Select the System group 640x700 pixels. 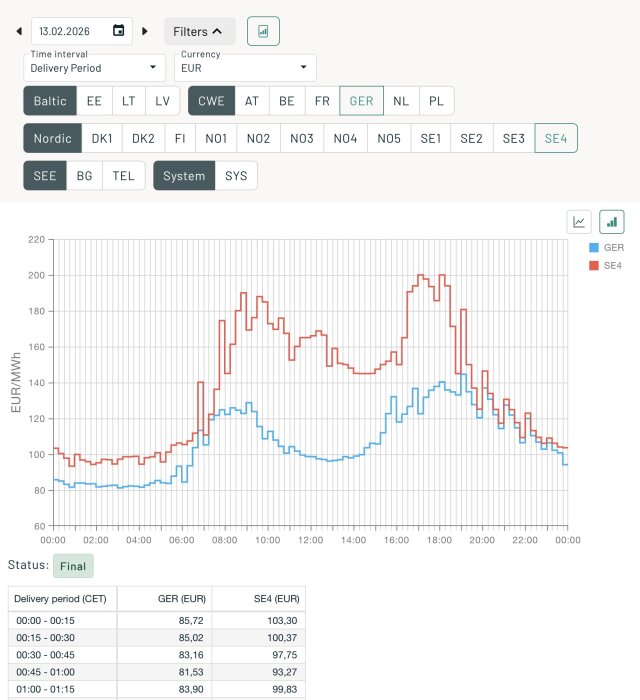(184, 176)
